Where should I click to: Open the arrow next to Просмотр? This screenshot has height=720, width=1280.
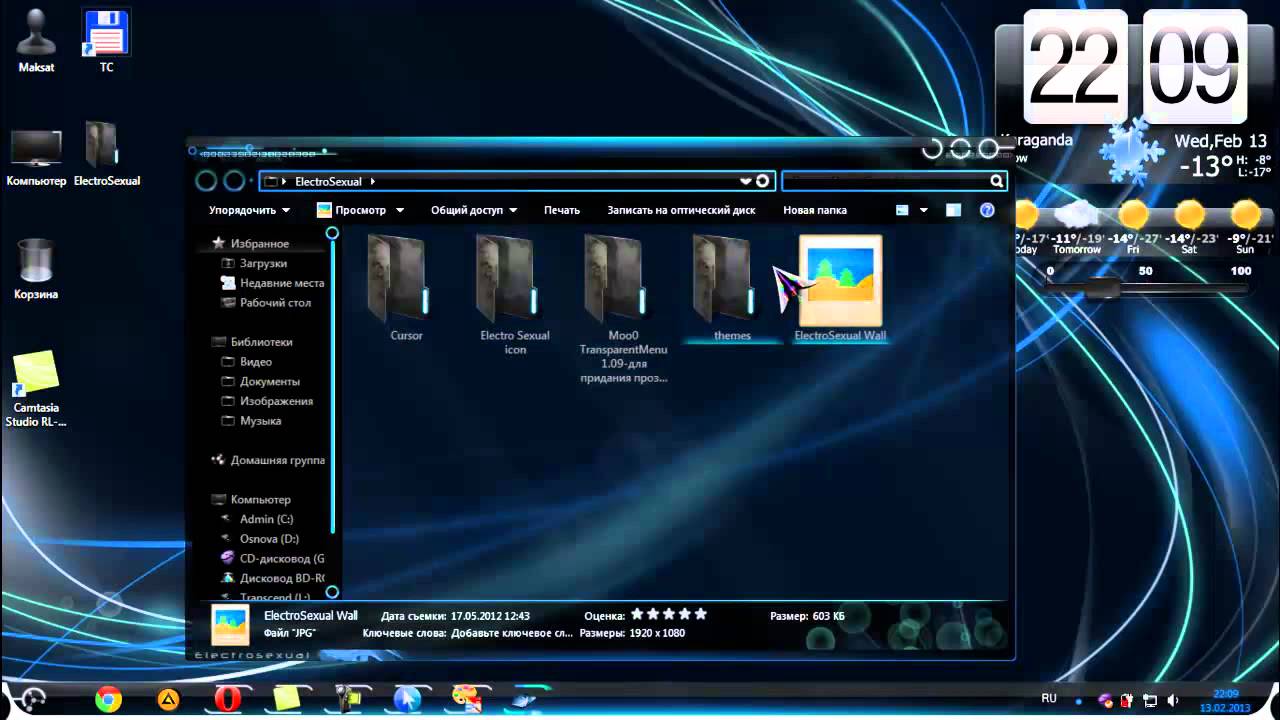[400, 210]
